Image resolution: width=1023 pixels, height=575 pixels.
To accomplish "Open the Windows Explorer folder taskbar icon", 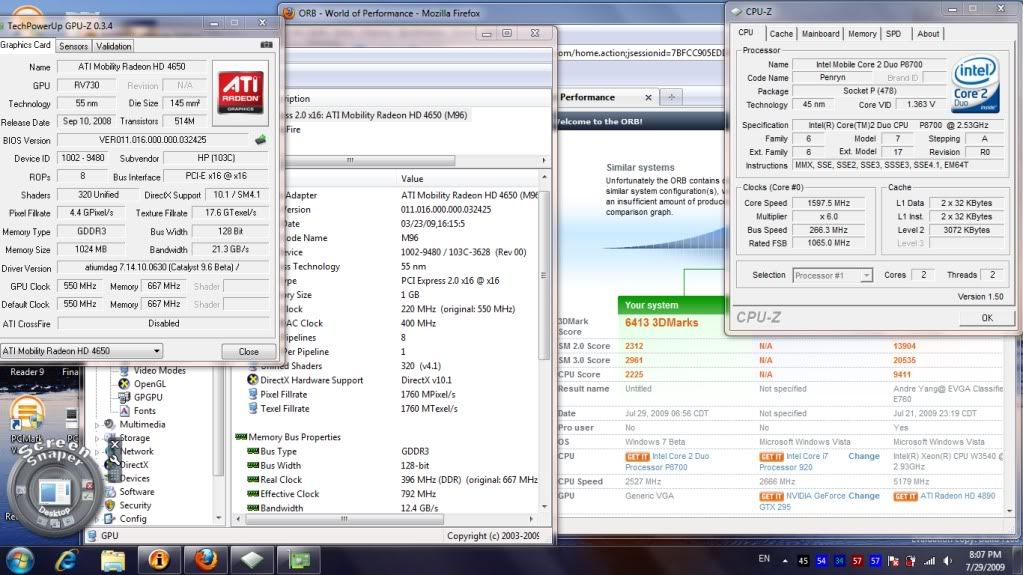I will [x=113, y=557].
